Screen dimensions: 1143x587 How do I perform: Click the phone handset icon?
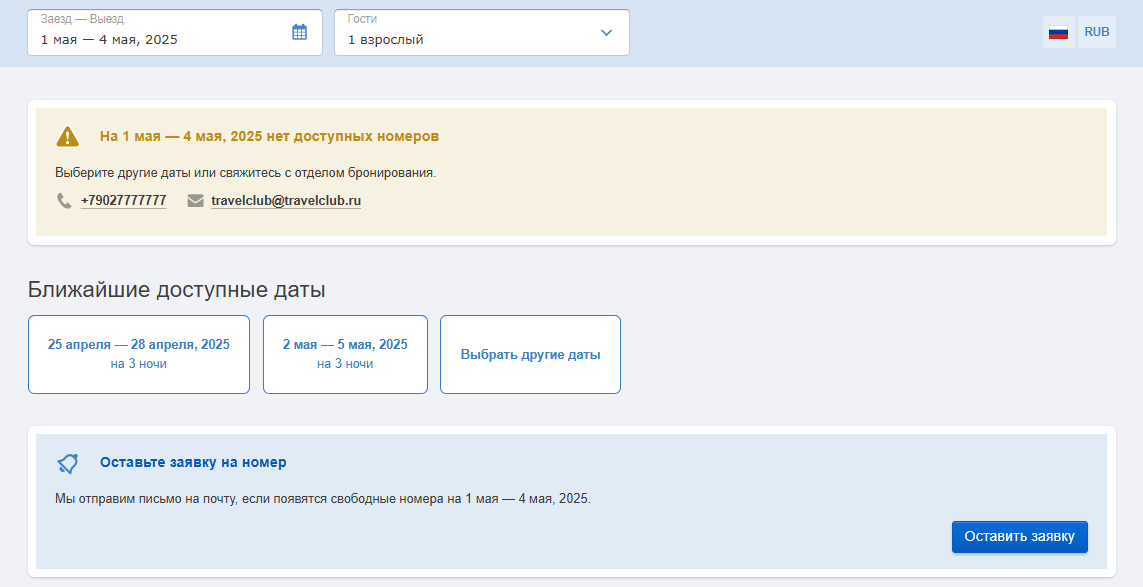click(x=64, y=201)
